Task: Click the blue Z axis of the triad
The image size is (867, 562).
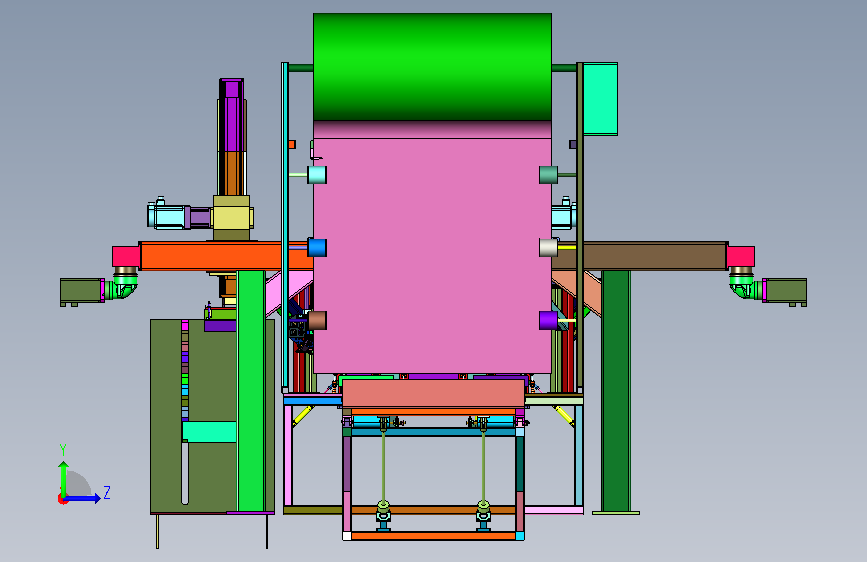Action: pos(84,498)
